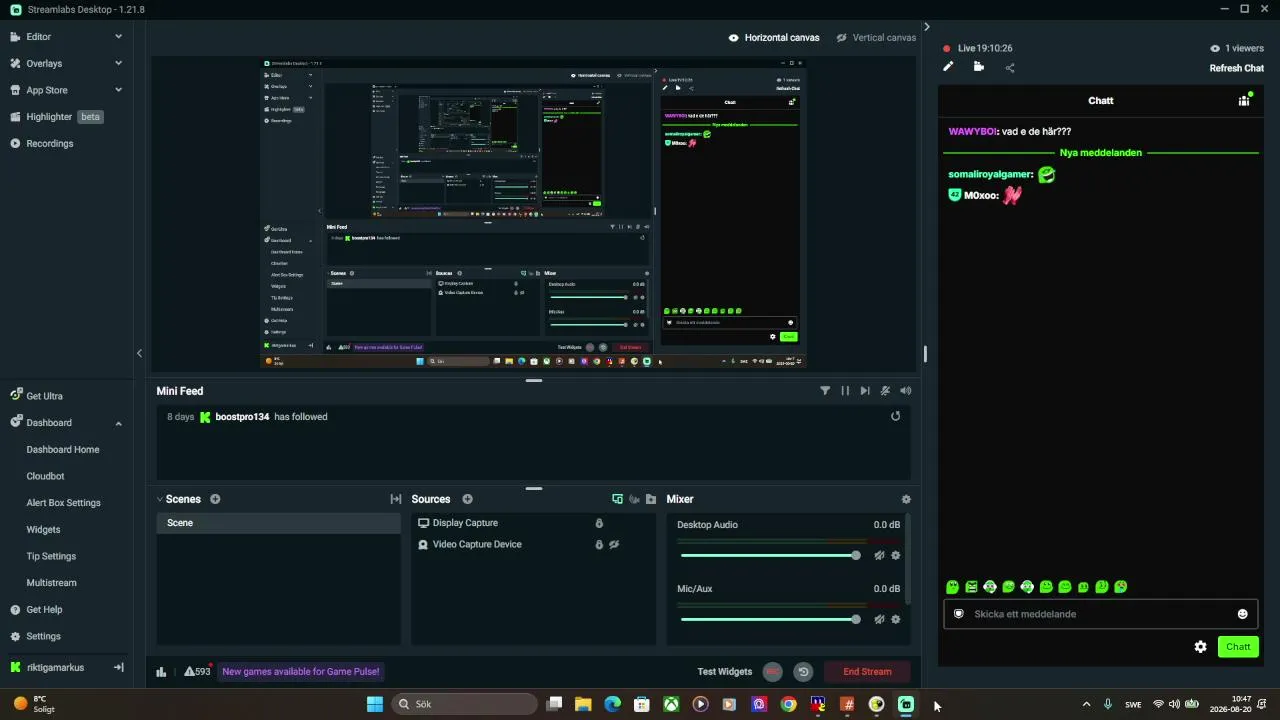The image size is (1280, 720).
Task: Mute Desktop Audio in the mixer
Action: pyautogui.click(x=879, y=555)
